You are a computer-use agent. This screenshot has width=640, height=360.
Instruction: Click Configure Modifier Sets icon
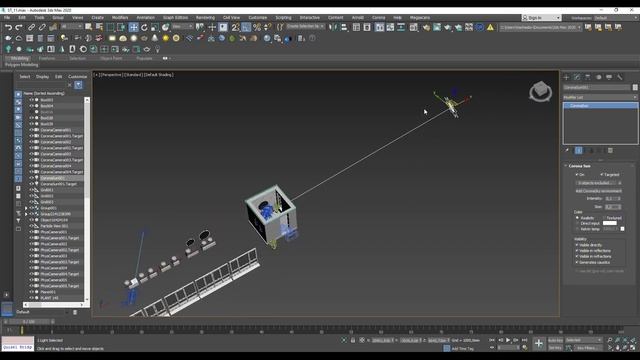click(610, 151)
